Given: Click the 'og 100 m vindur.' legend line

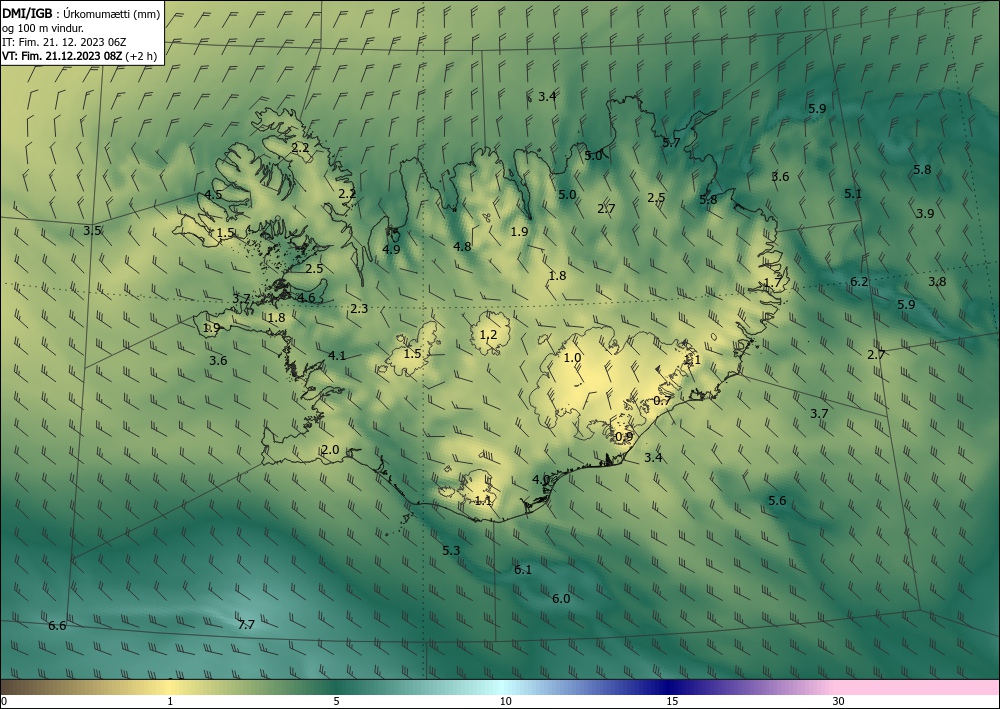Looking at the screenshot, I should pos(43,28).
